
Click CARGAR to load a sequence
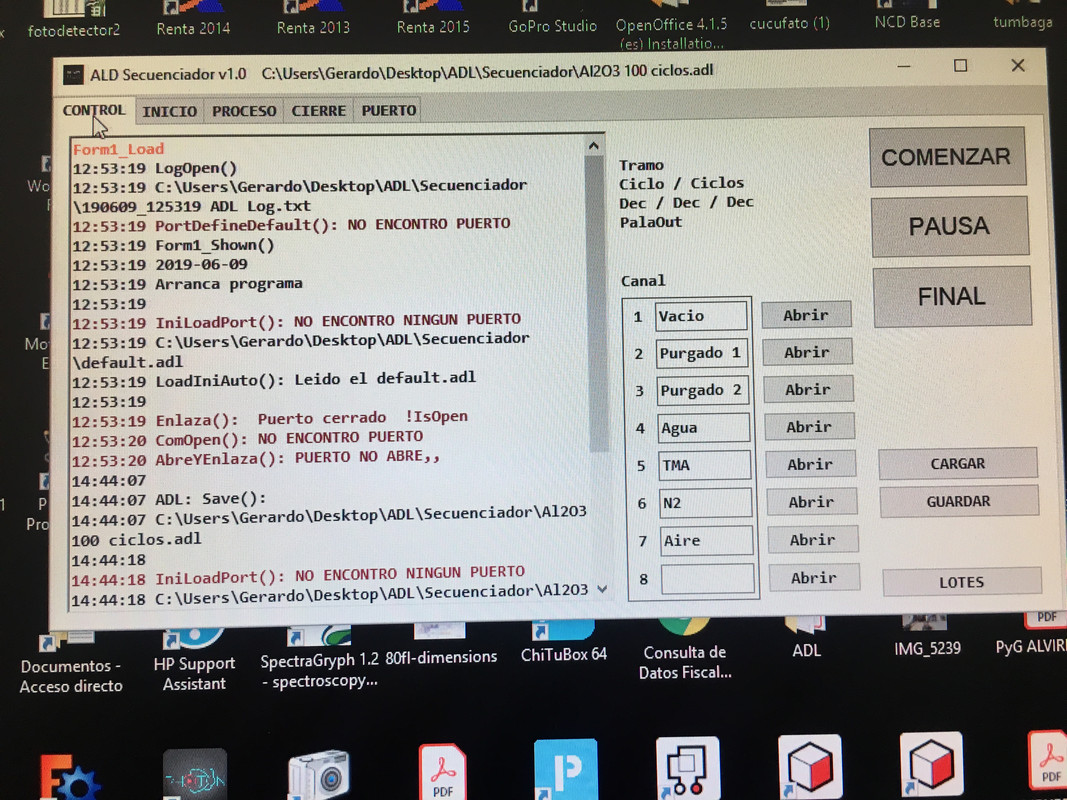(x=957, y=463)
